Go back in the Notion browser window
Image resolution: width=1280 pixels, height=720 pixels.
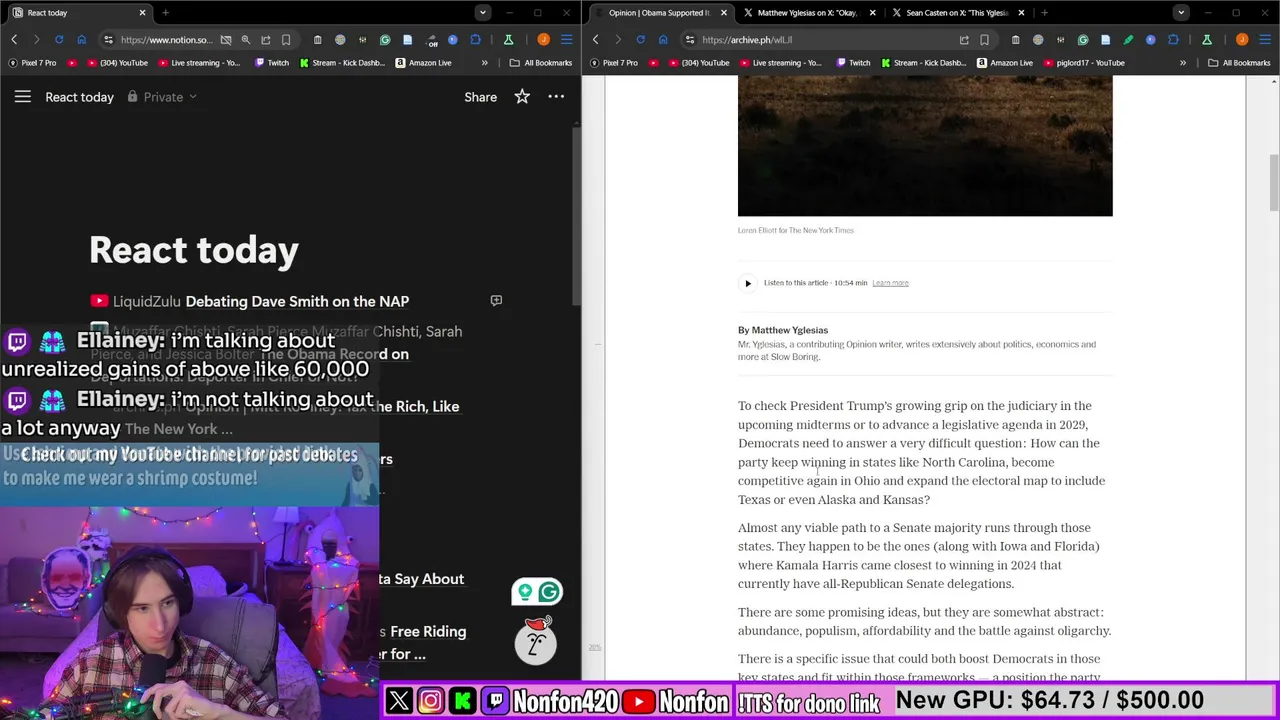tap(14, 40)
